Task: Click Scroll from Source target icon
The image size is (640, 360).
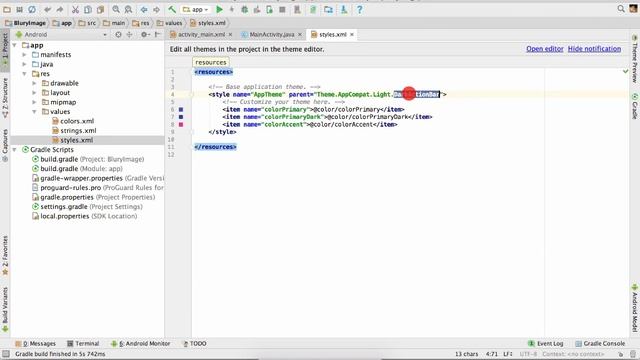Action: tap(118, 35)
